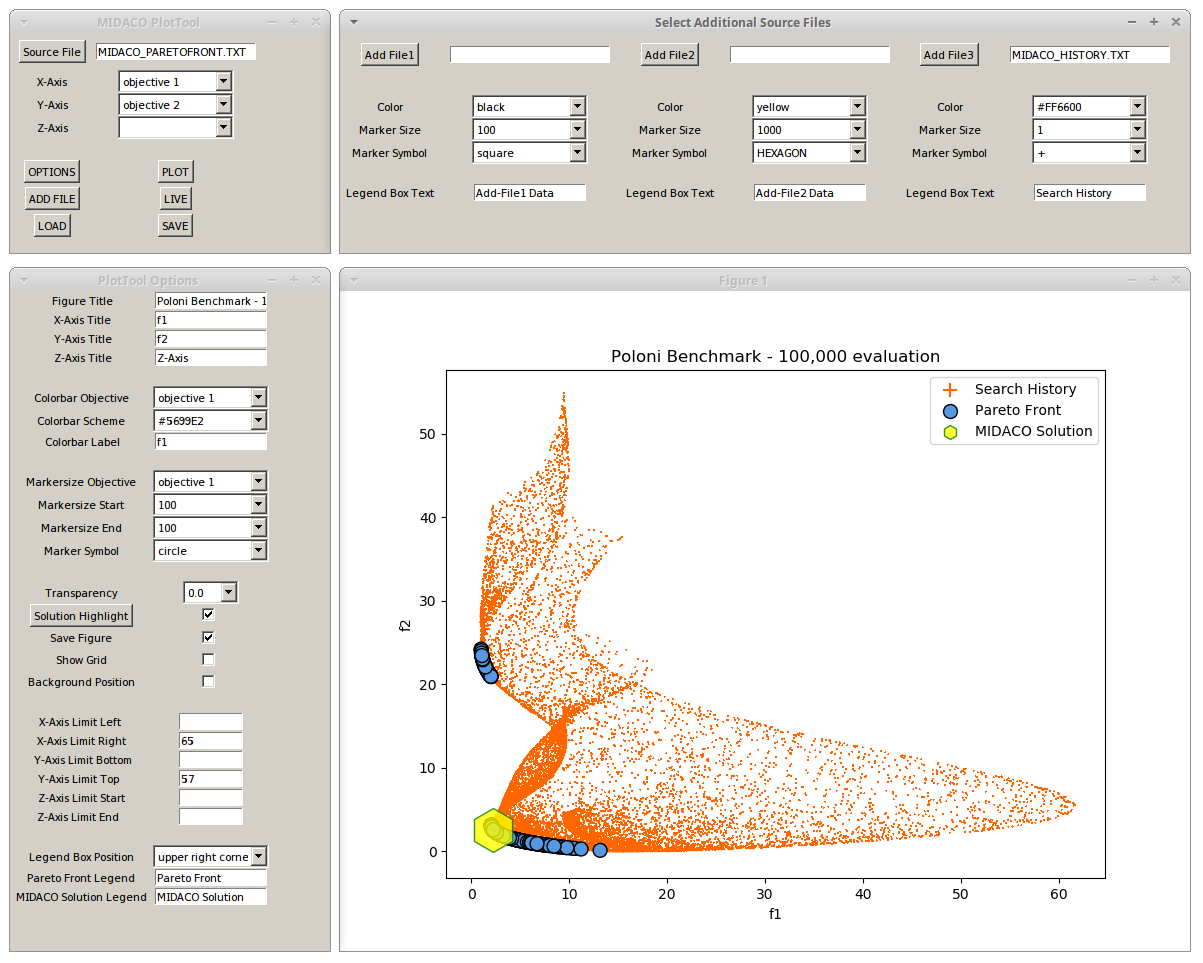Screen dimensions: 1203x963
Task: Toggle the Solution Highlight checkbox
Action: tap(208, 615)
